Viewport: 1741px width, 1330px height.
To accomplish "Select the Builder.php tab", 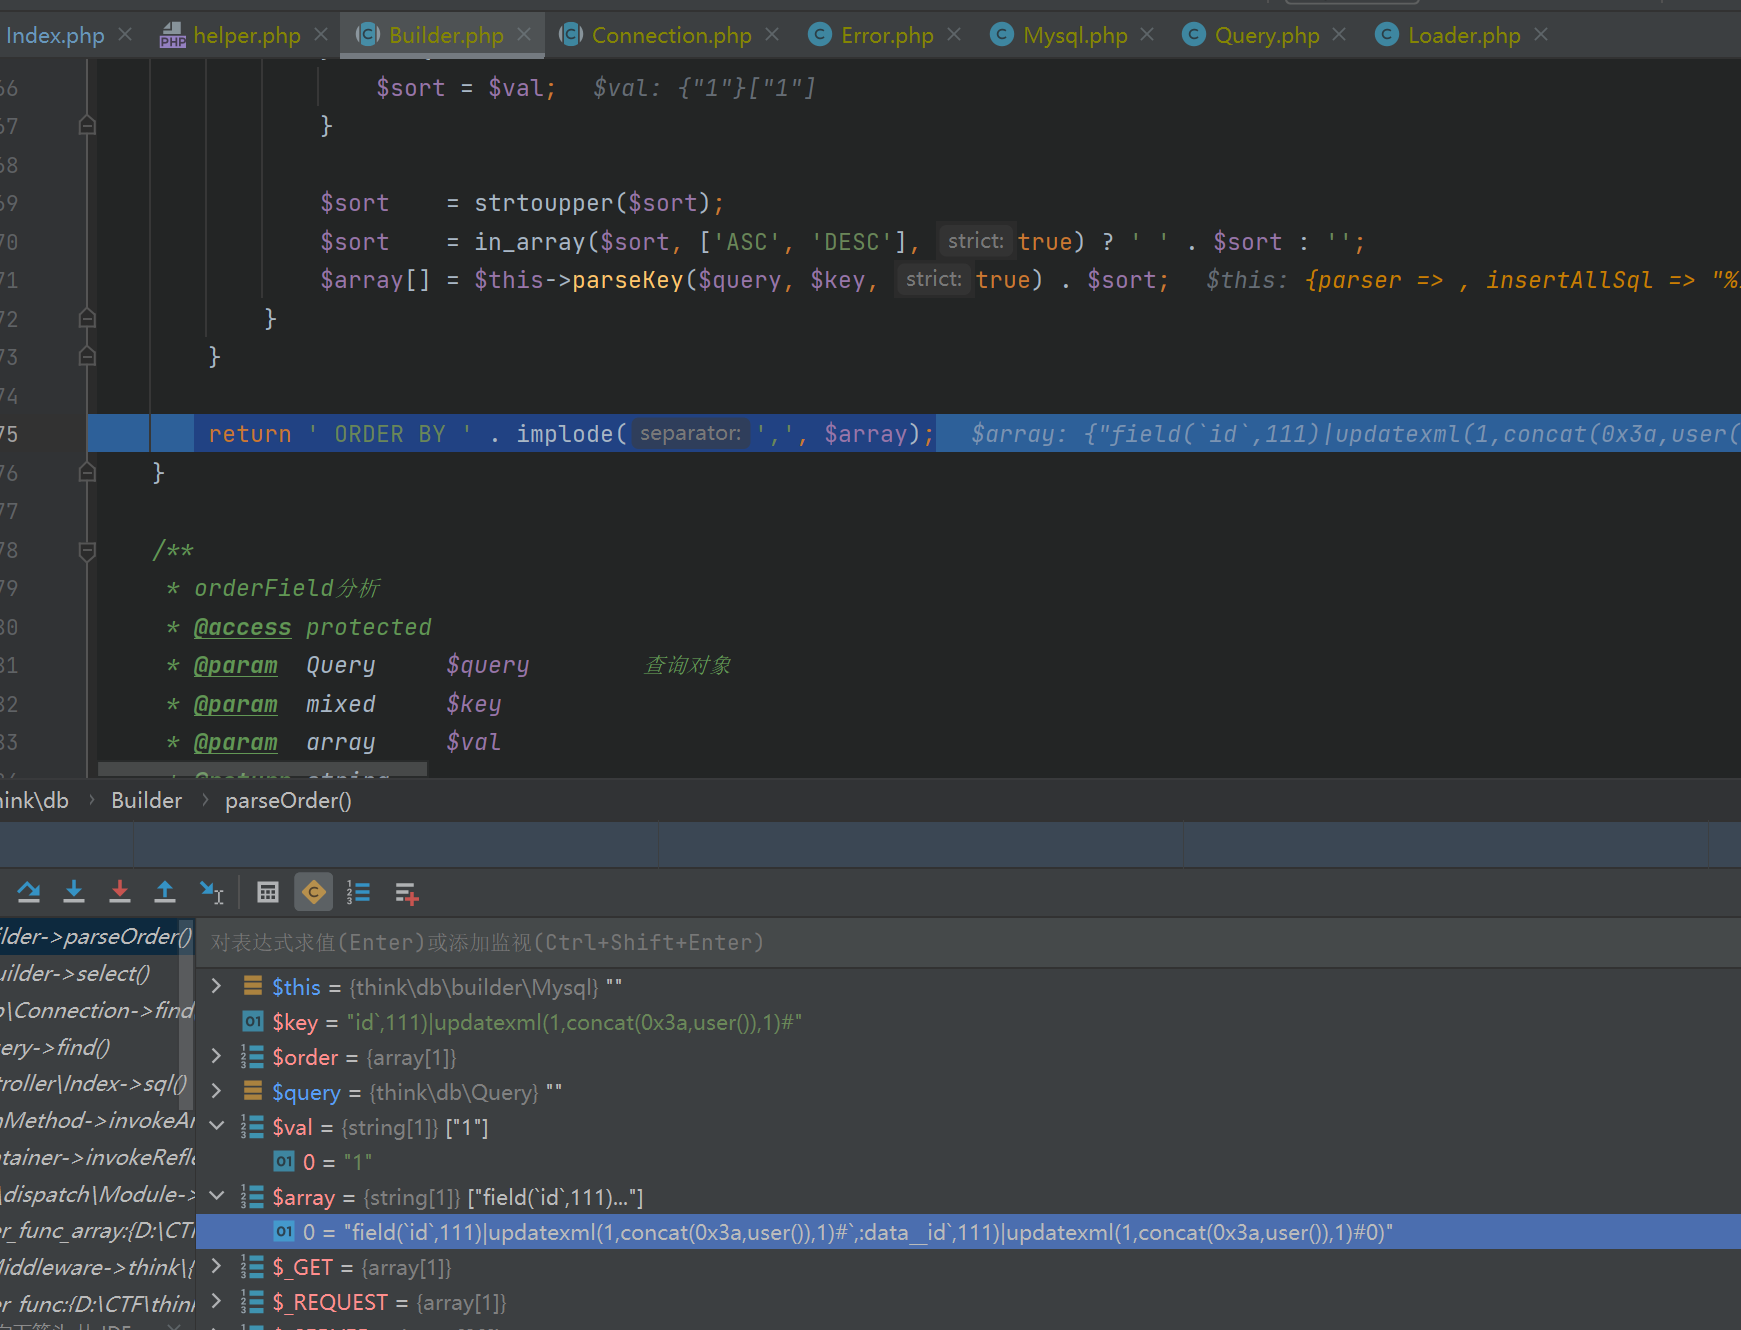I will (446, 35).
